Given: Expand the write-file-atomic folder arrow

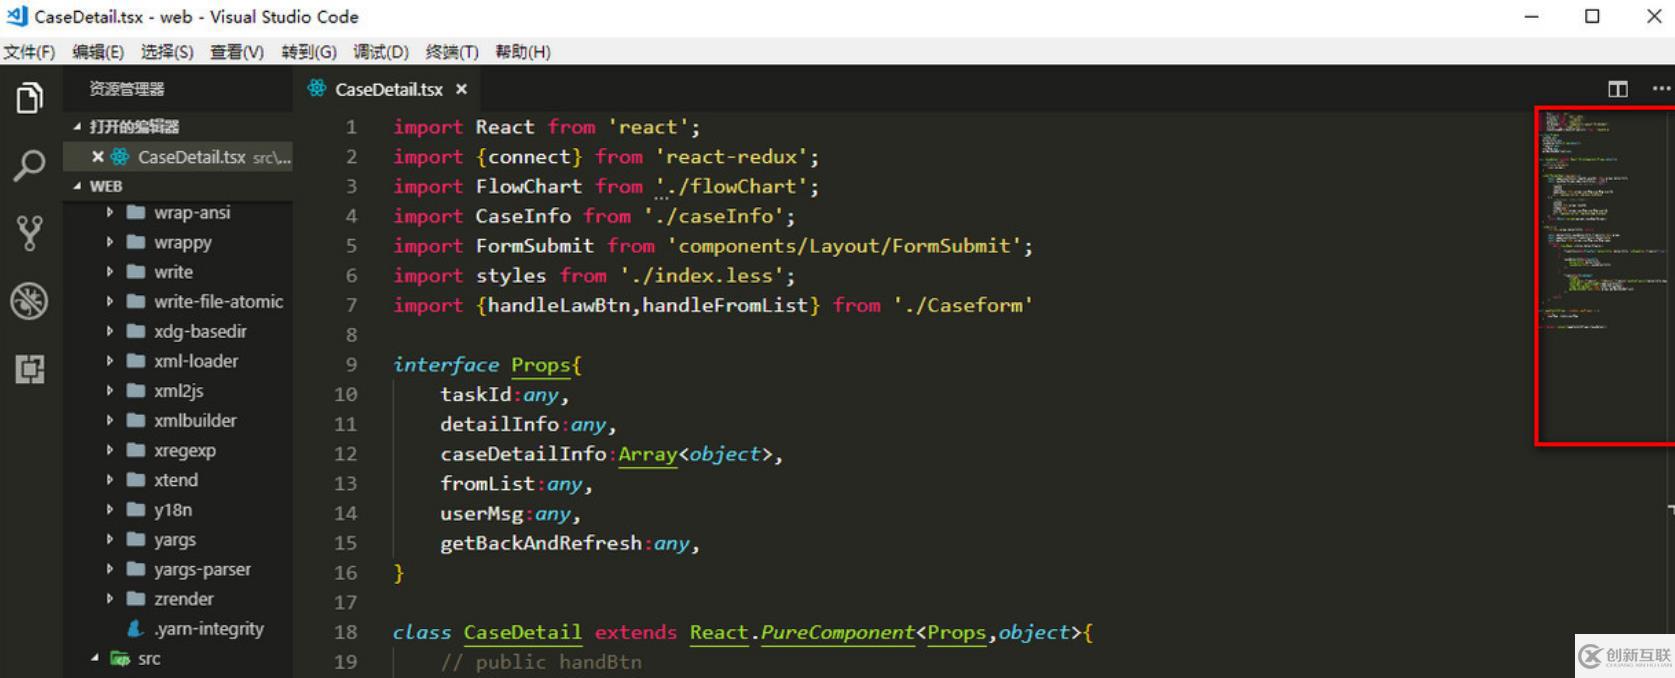Looking at the screenshot, I should (x=110, y=301).
